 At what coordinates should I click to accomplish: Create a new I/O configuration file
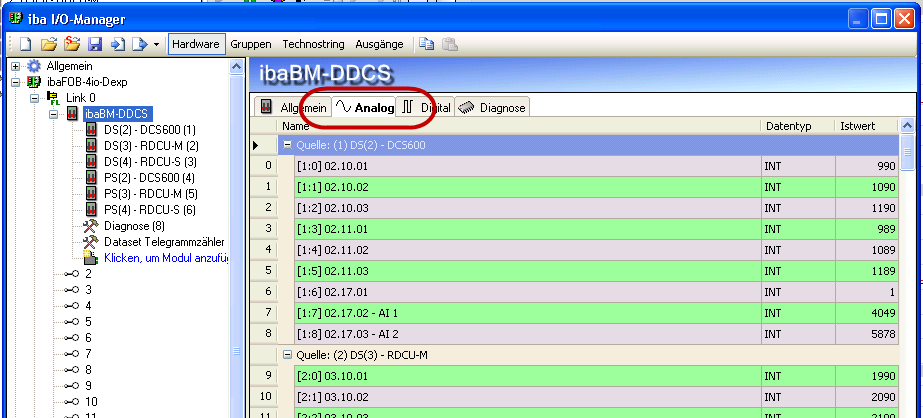25,44
